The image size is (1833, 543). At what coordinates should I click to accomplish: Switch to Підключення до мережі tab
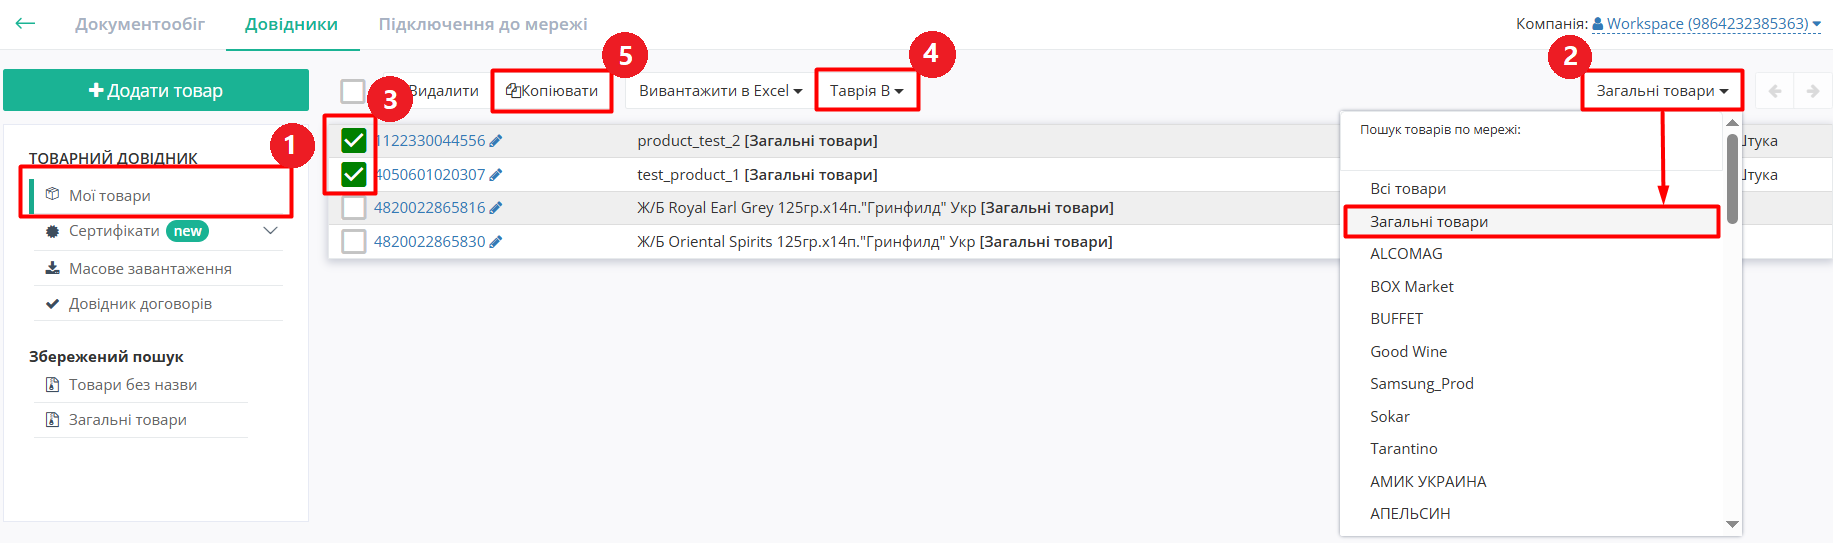pos(483,24)
